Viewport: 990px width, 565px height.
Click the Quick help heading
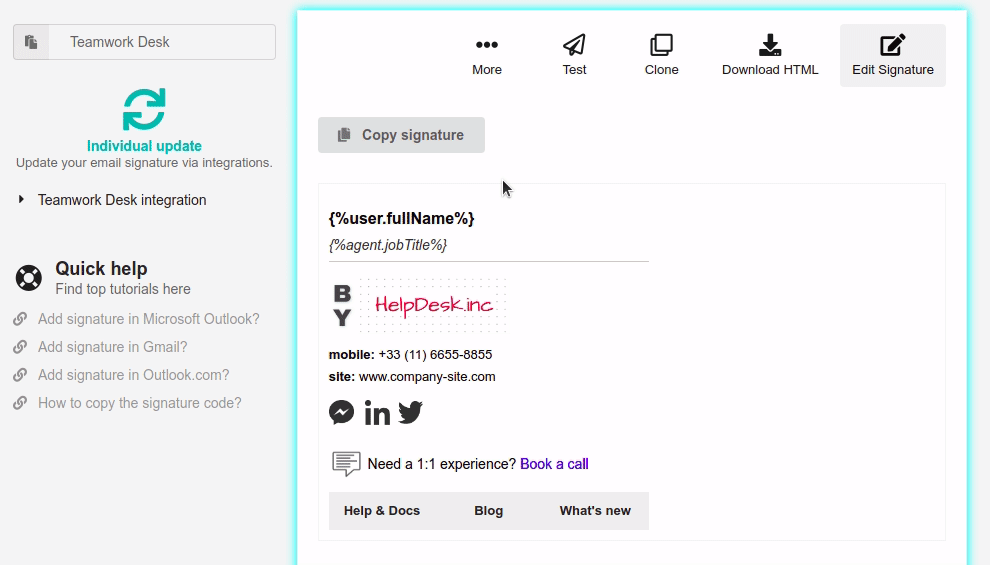[102, 268]
